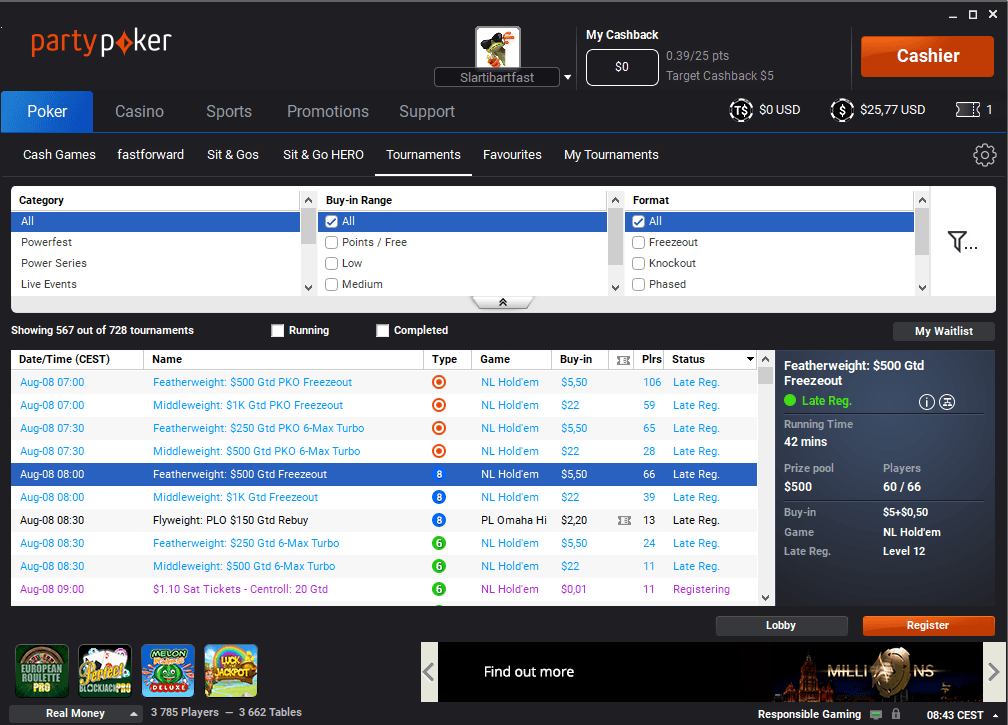The image size is (1008, 725).
Task: Click the 8-max type icon for Middleweight $1K Gtd Freezeout
Action: (x=439, y=497)
